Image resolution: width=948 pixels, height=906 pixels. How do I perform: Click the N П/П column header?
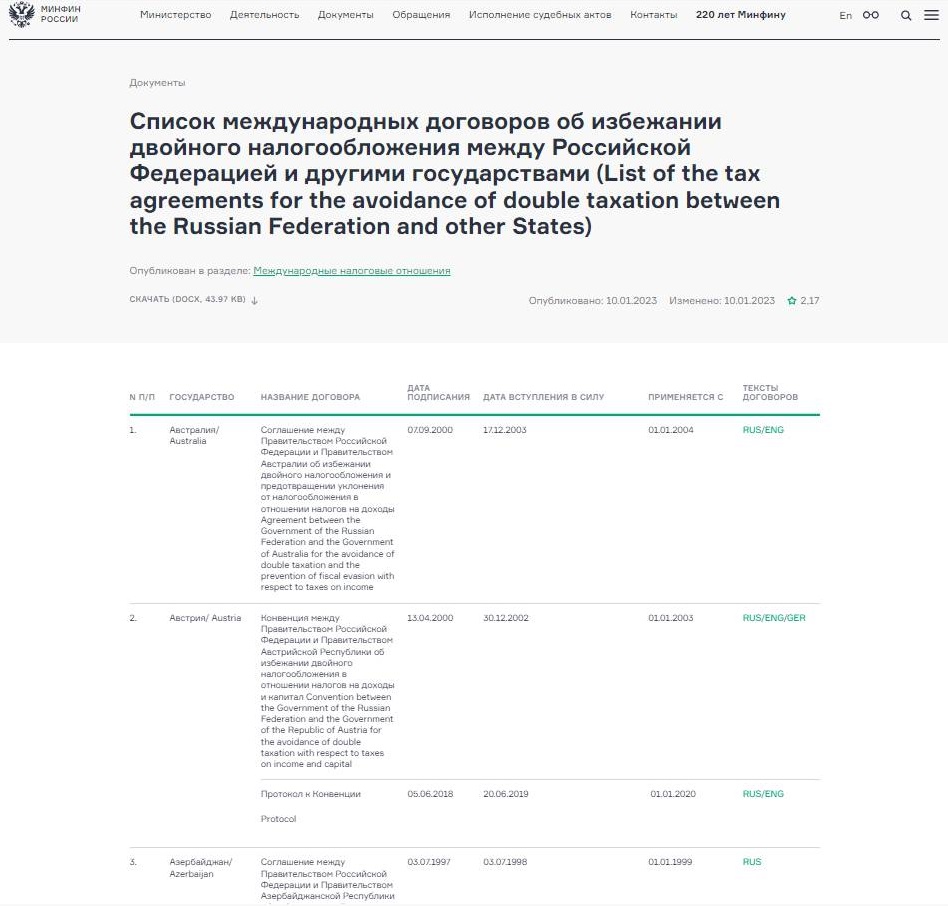click(142, 397)
